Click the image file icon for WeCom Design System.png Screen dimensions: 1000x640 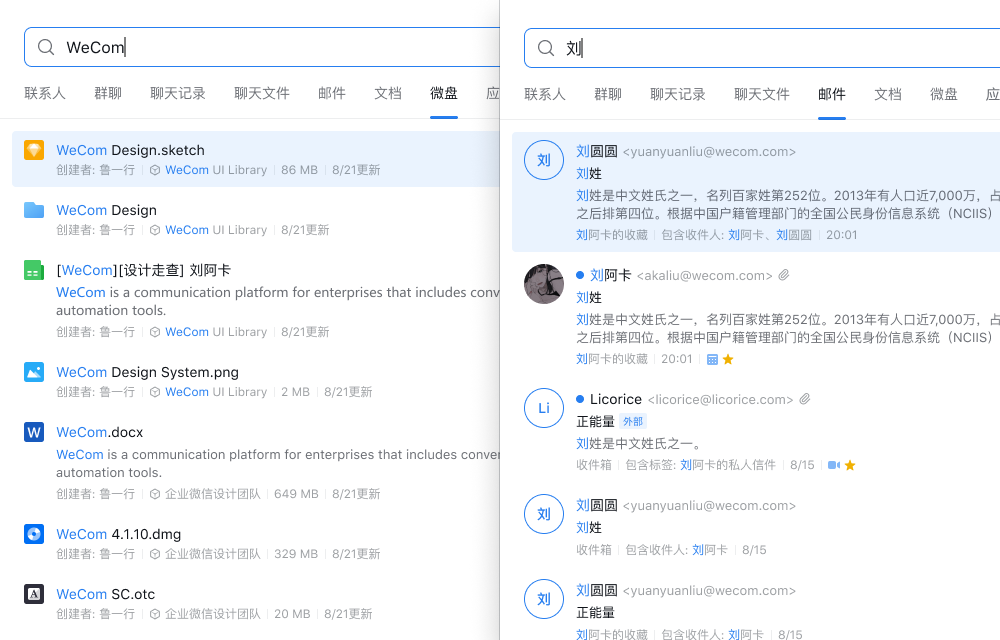pyautogui.click(x=34, y=372)
